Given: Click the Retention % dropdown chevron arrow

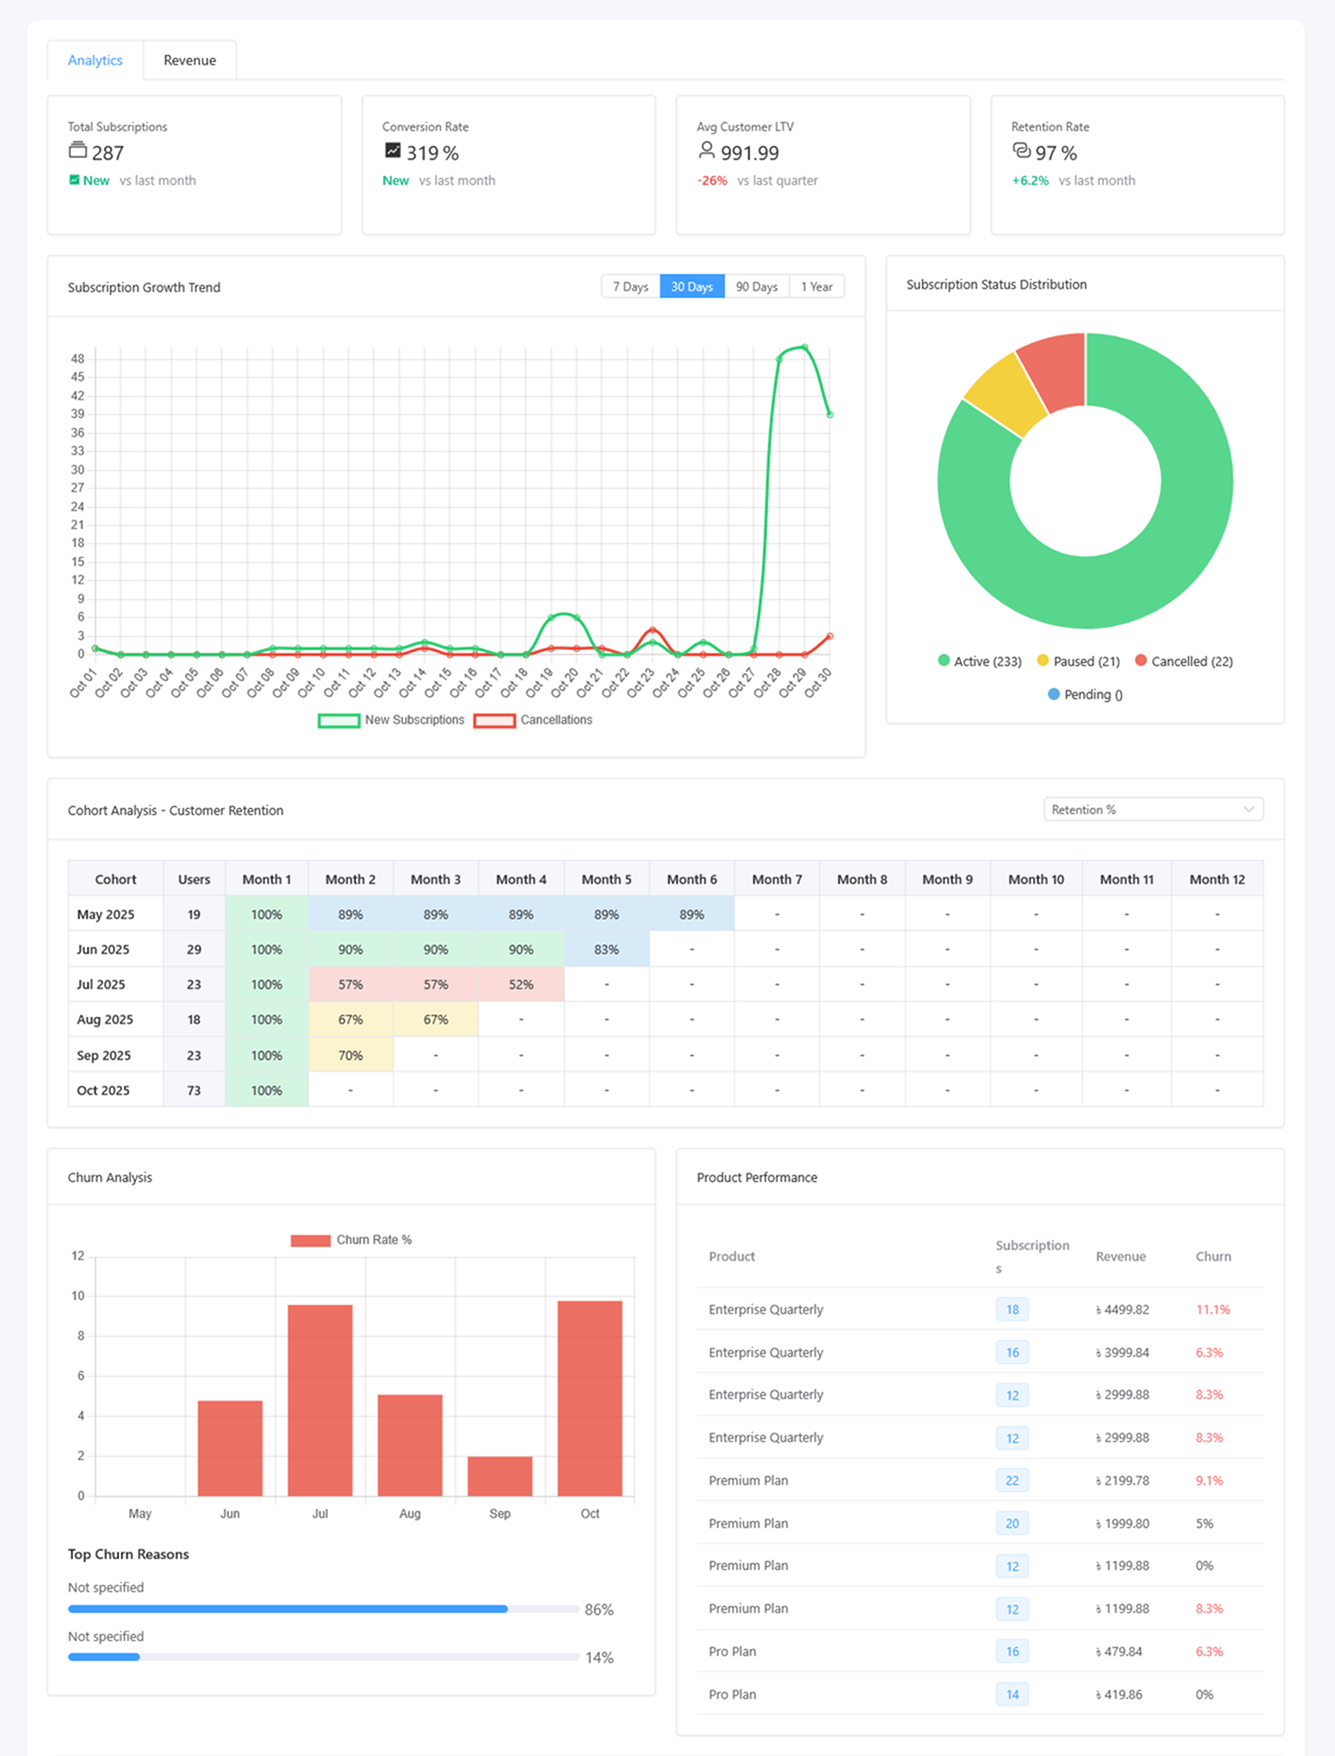Looking at the screenshot, I should click(x=1248, y=810).
